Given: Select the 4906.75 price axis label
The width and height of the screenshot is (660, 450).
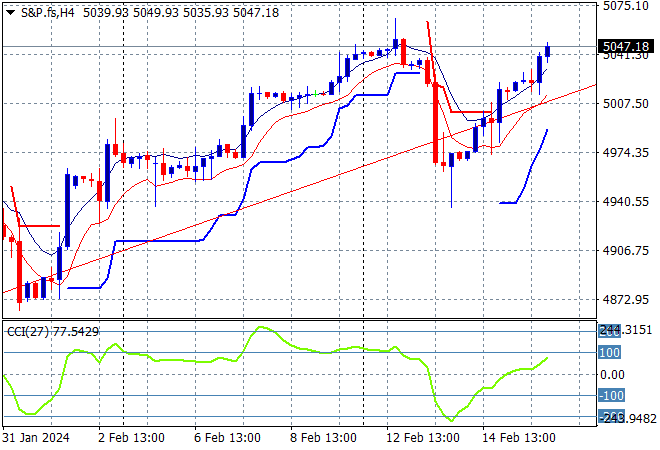Looking at the screenshot, I should click(x=625, y=250).
